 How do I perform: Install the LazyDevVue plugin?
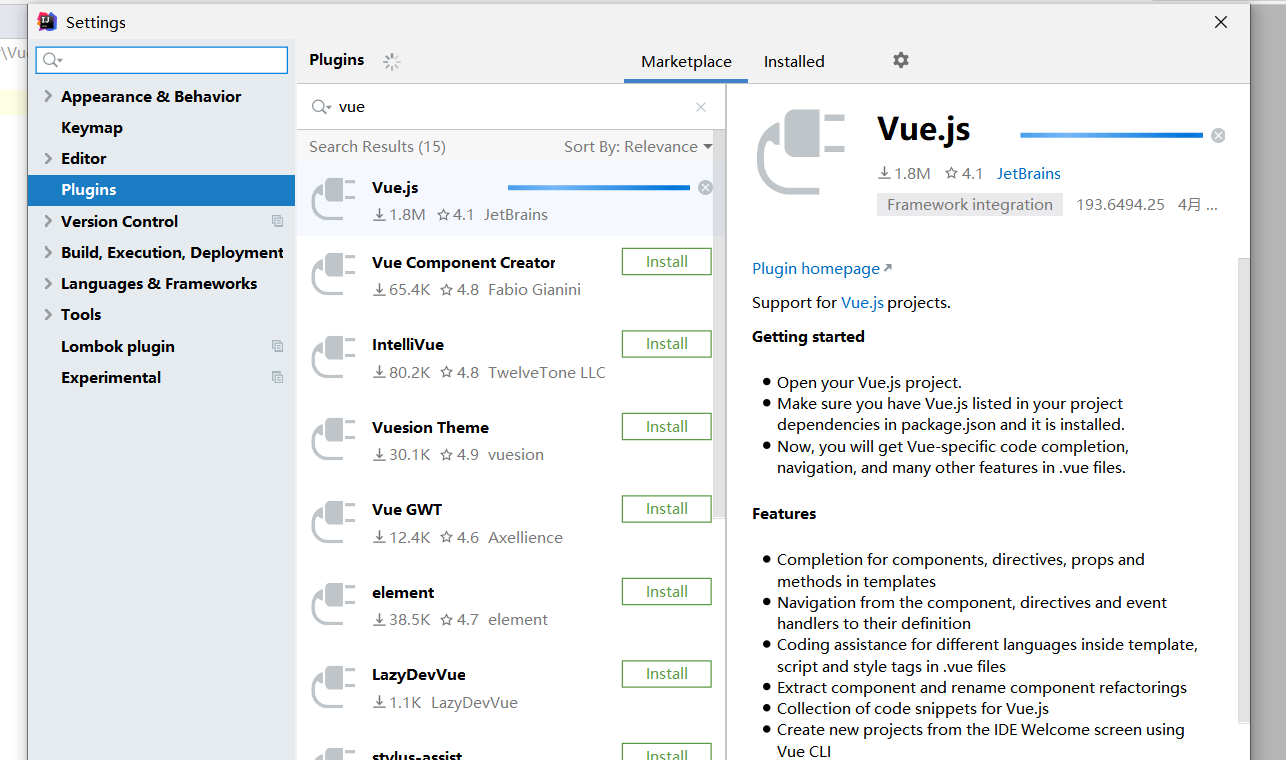click(666, 674)
